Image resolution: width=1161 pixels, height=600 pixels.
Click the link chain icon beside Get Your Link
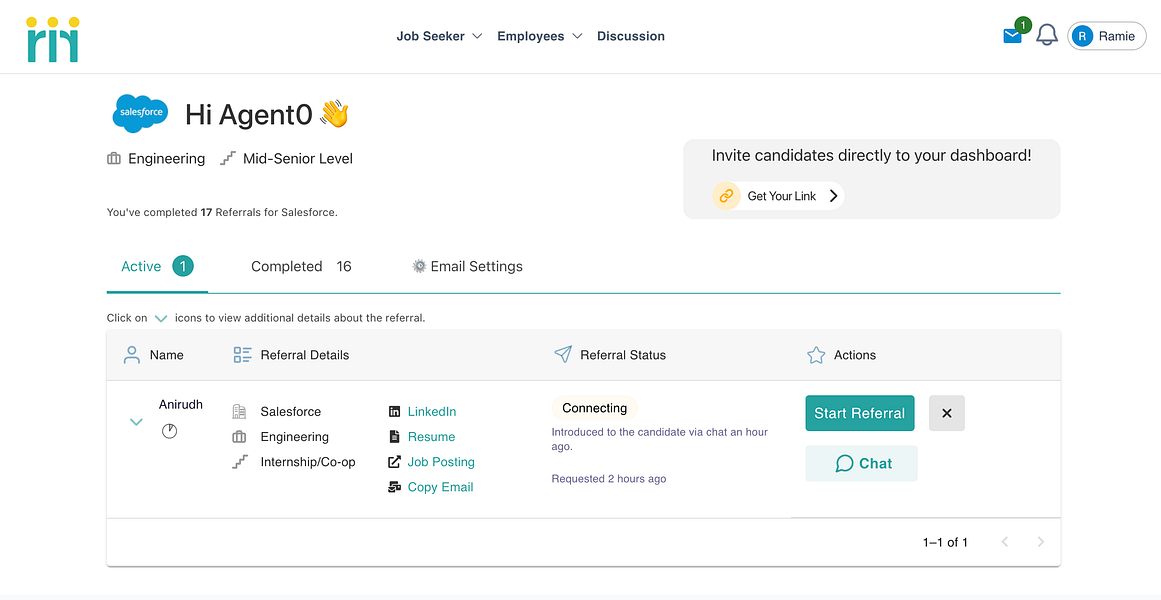click(x=726, y=195)
